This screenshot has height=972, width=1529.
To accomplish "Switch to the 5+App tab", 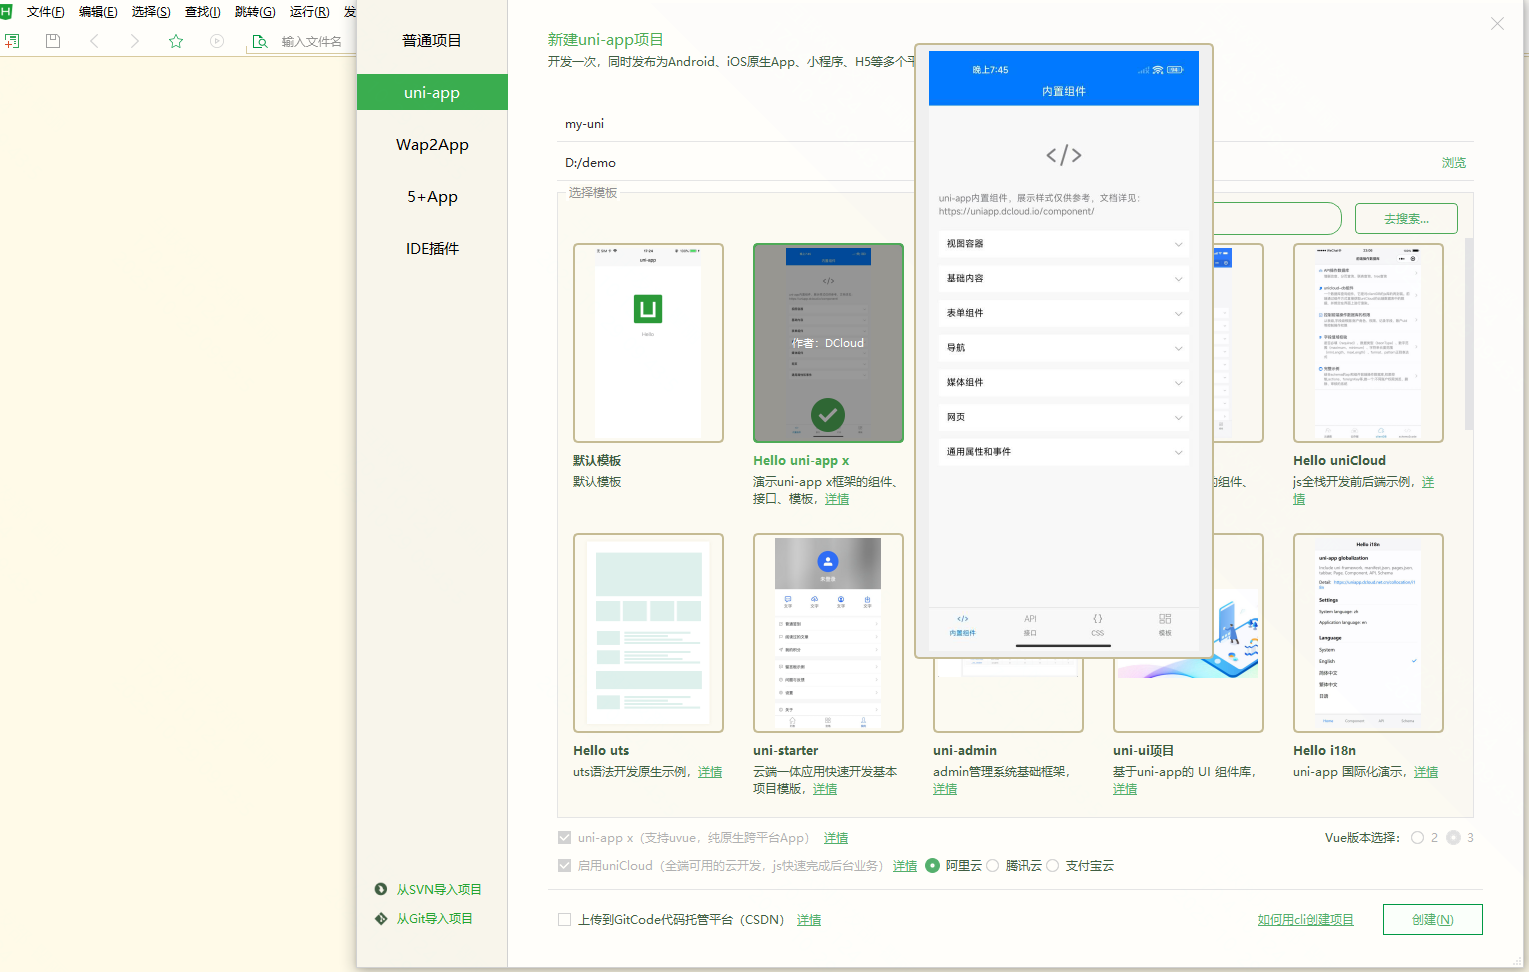I will pos(432,196).
